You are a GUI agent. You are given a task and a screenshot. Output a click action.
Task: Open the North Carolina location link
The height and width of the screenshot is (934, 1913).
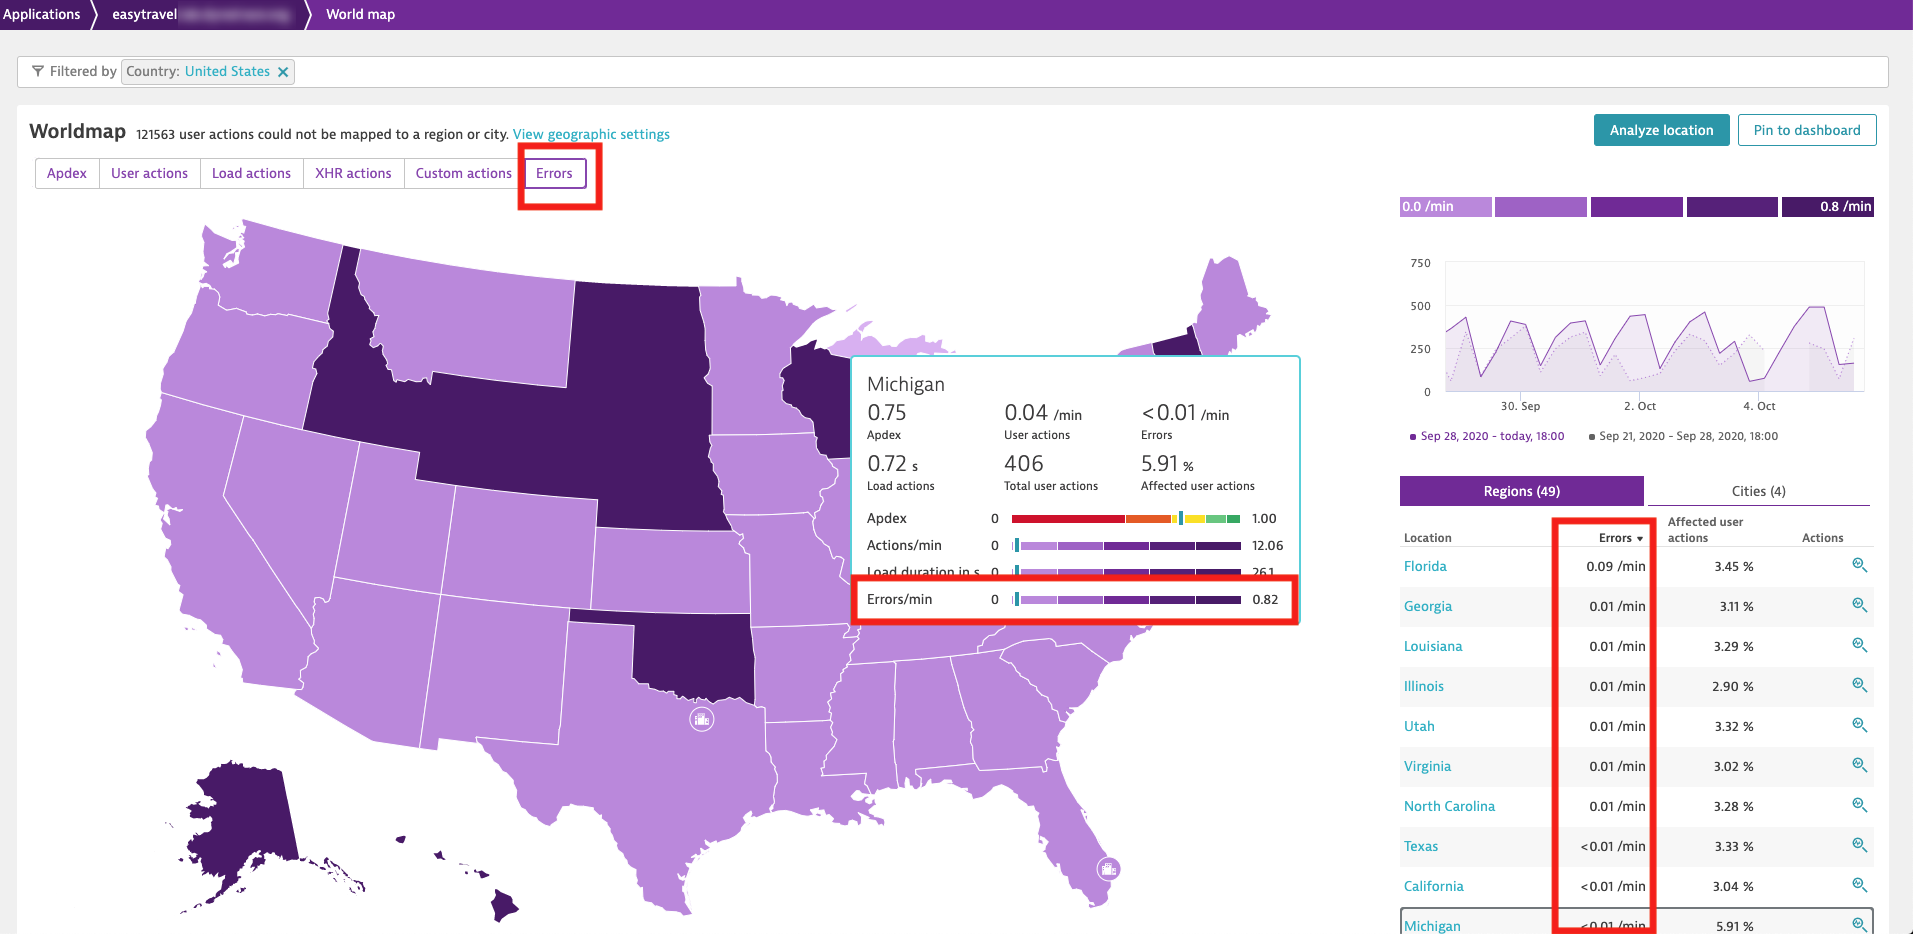click(1449, 806)
